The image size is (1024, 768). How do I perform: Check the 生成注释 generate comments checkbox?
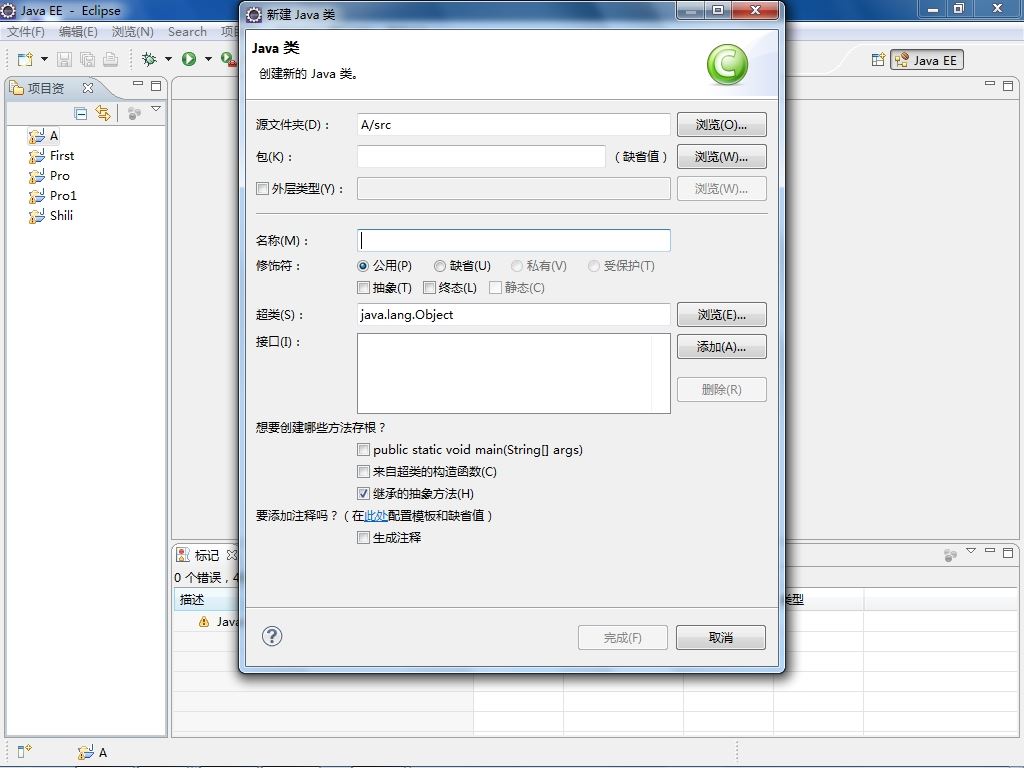tap(364, 537)
